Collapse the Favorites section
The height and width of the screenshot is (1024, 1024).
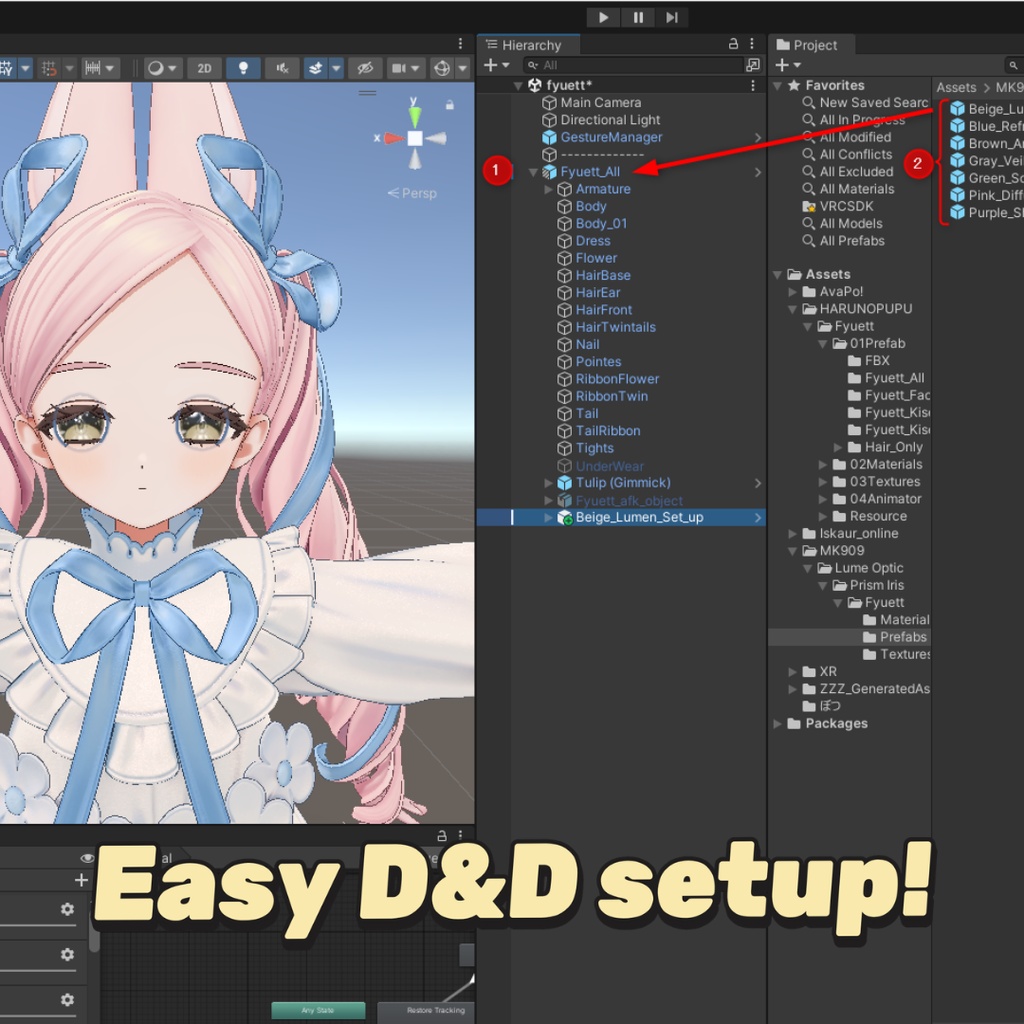click(x=778, y=86)
